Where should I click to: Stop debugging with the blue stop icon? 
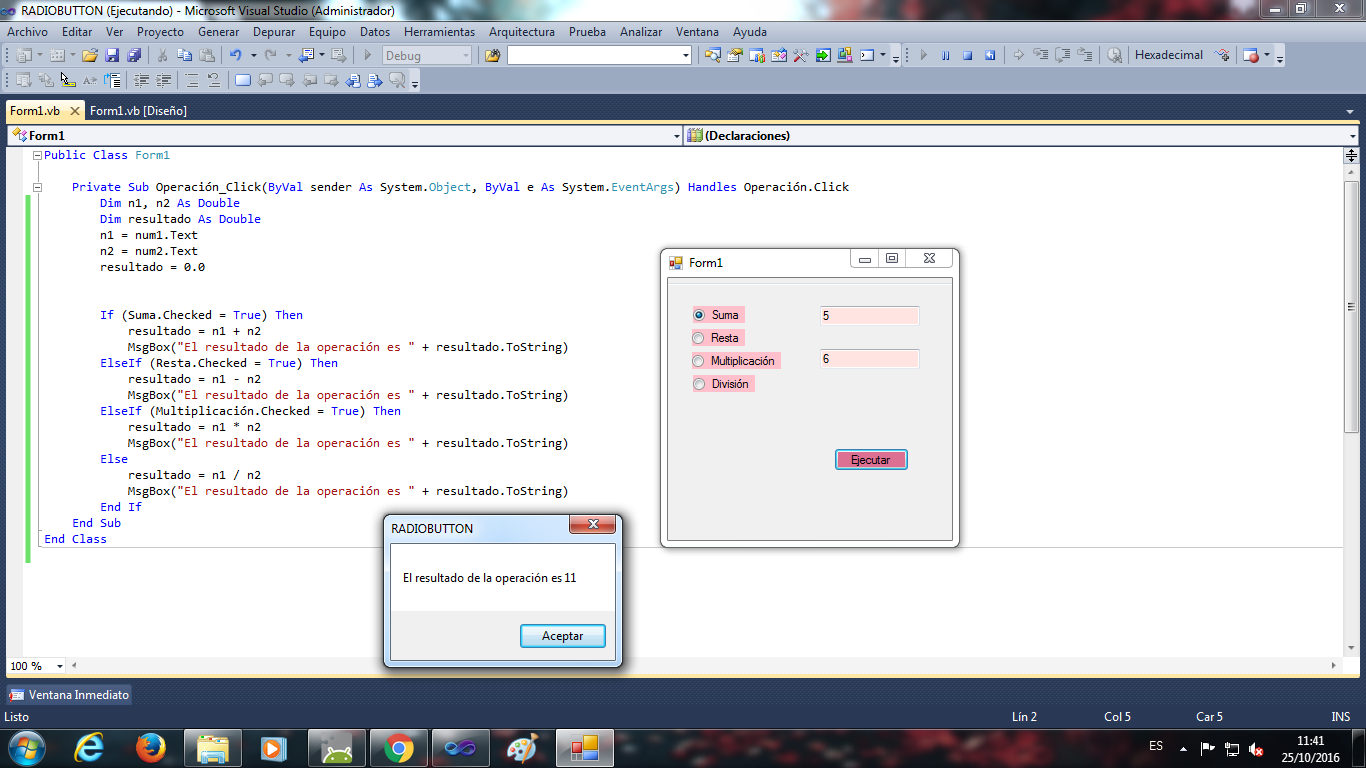(x=968, y=55)
